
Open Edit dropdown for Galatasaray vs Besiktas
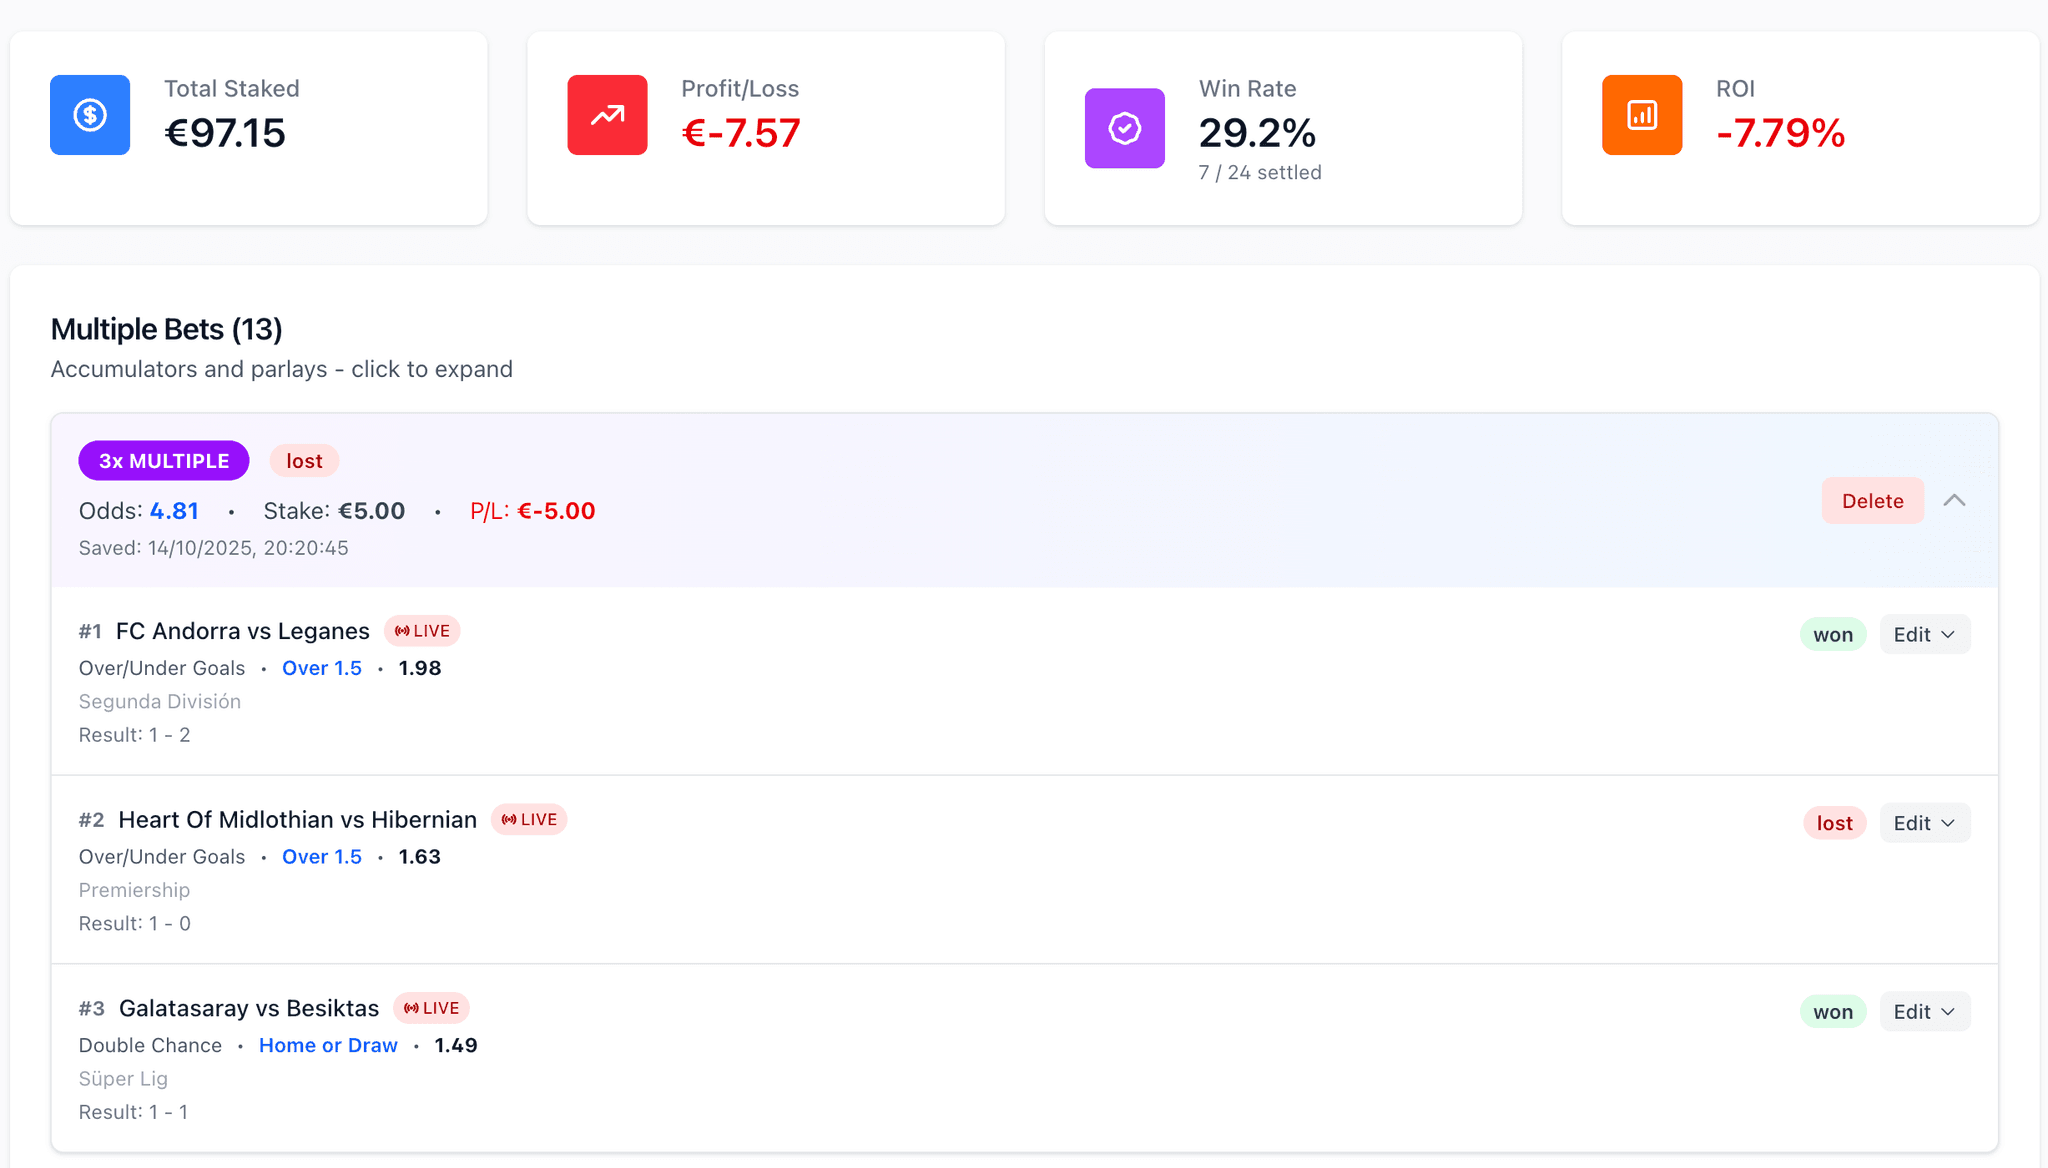coord(1924,1012)
